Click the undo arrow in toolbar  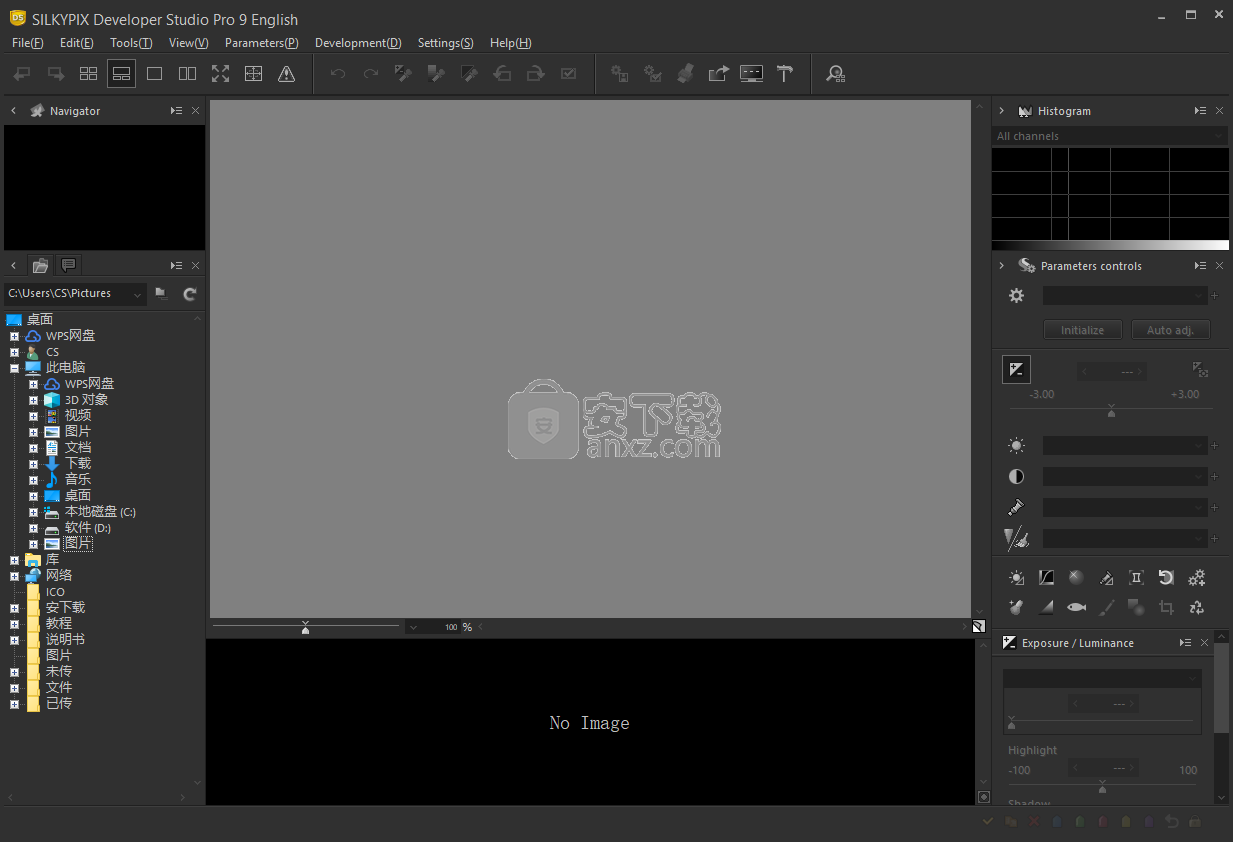[338, 73]
